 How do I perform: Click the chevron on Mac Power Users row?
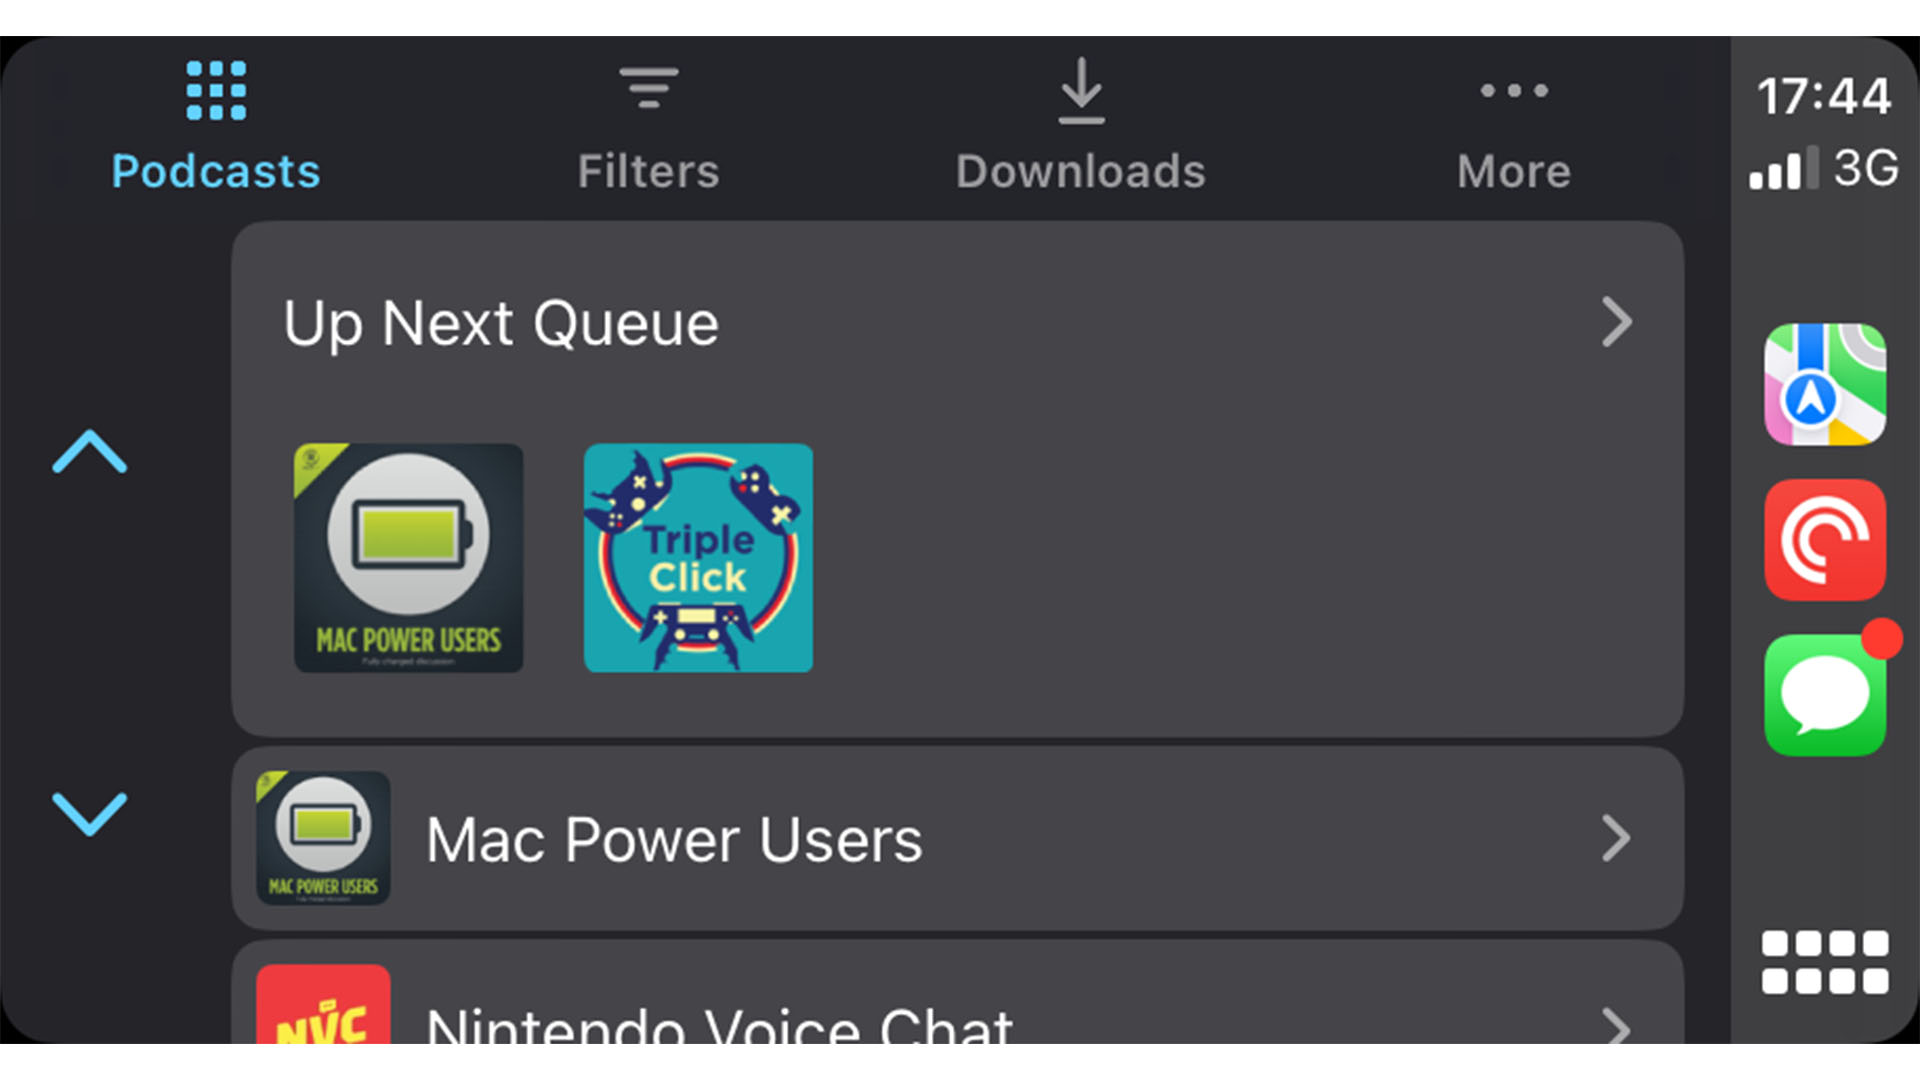pyautogui.click(x=1617, y=838)
